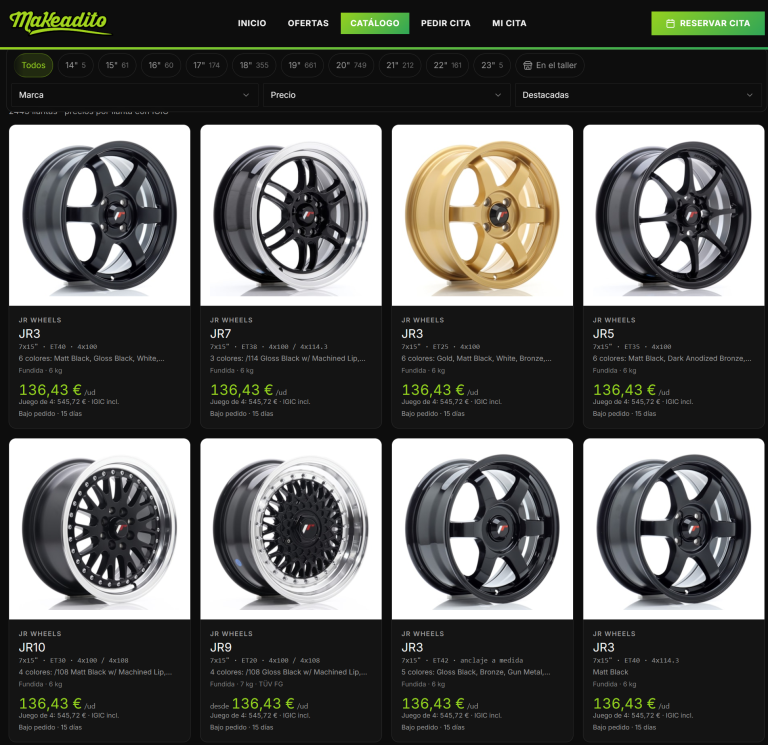The height and width of the screenshot is (745, 768).
Task: Open Pedir Cita from the navigation
Action: tap(445, 23)
